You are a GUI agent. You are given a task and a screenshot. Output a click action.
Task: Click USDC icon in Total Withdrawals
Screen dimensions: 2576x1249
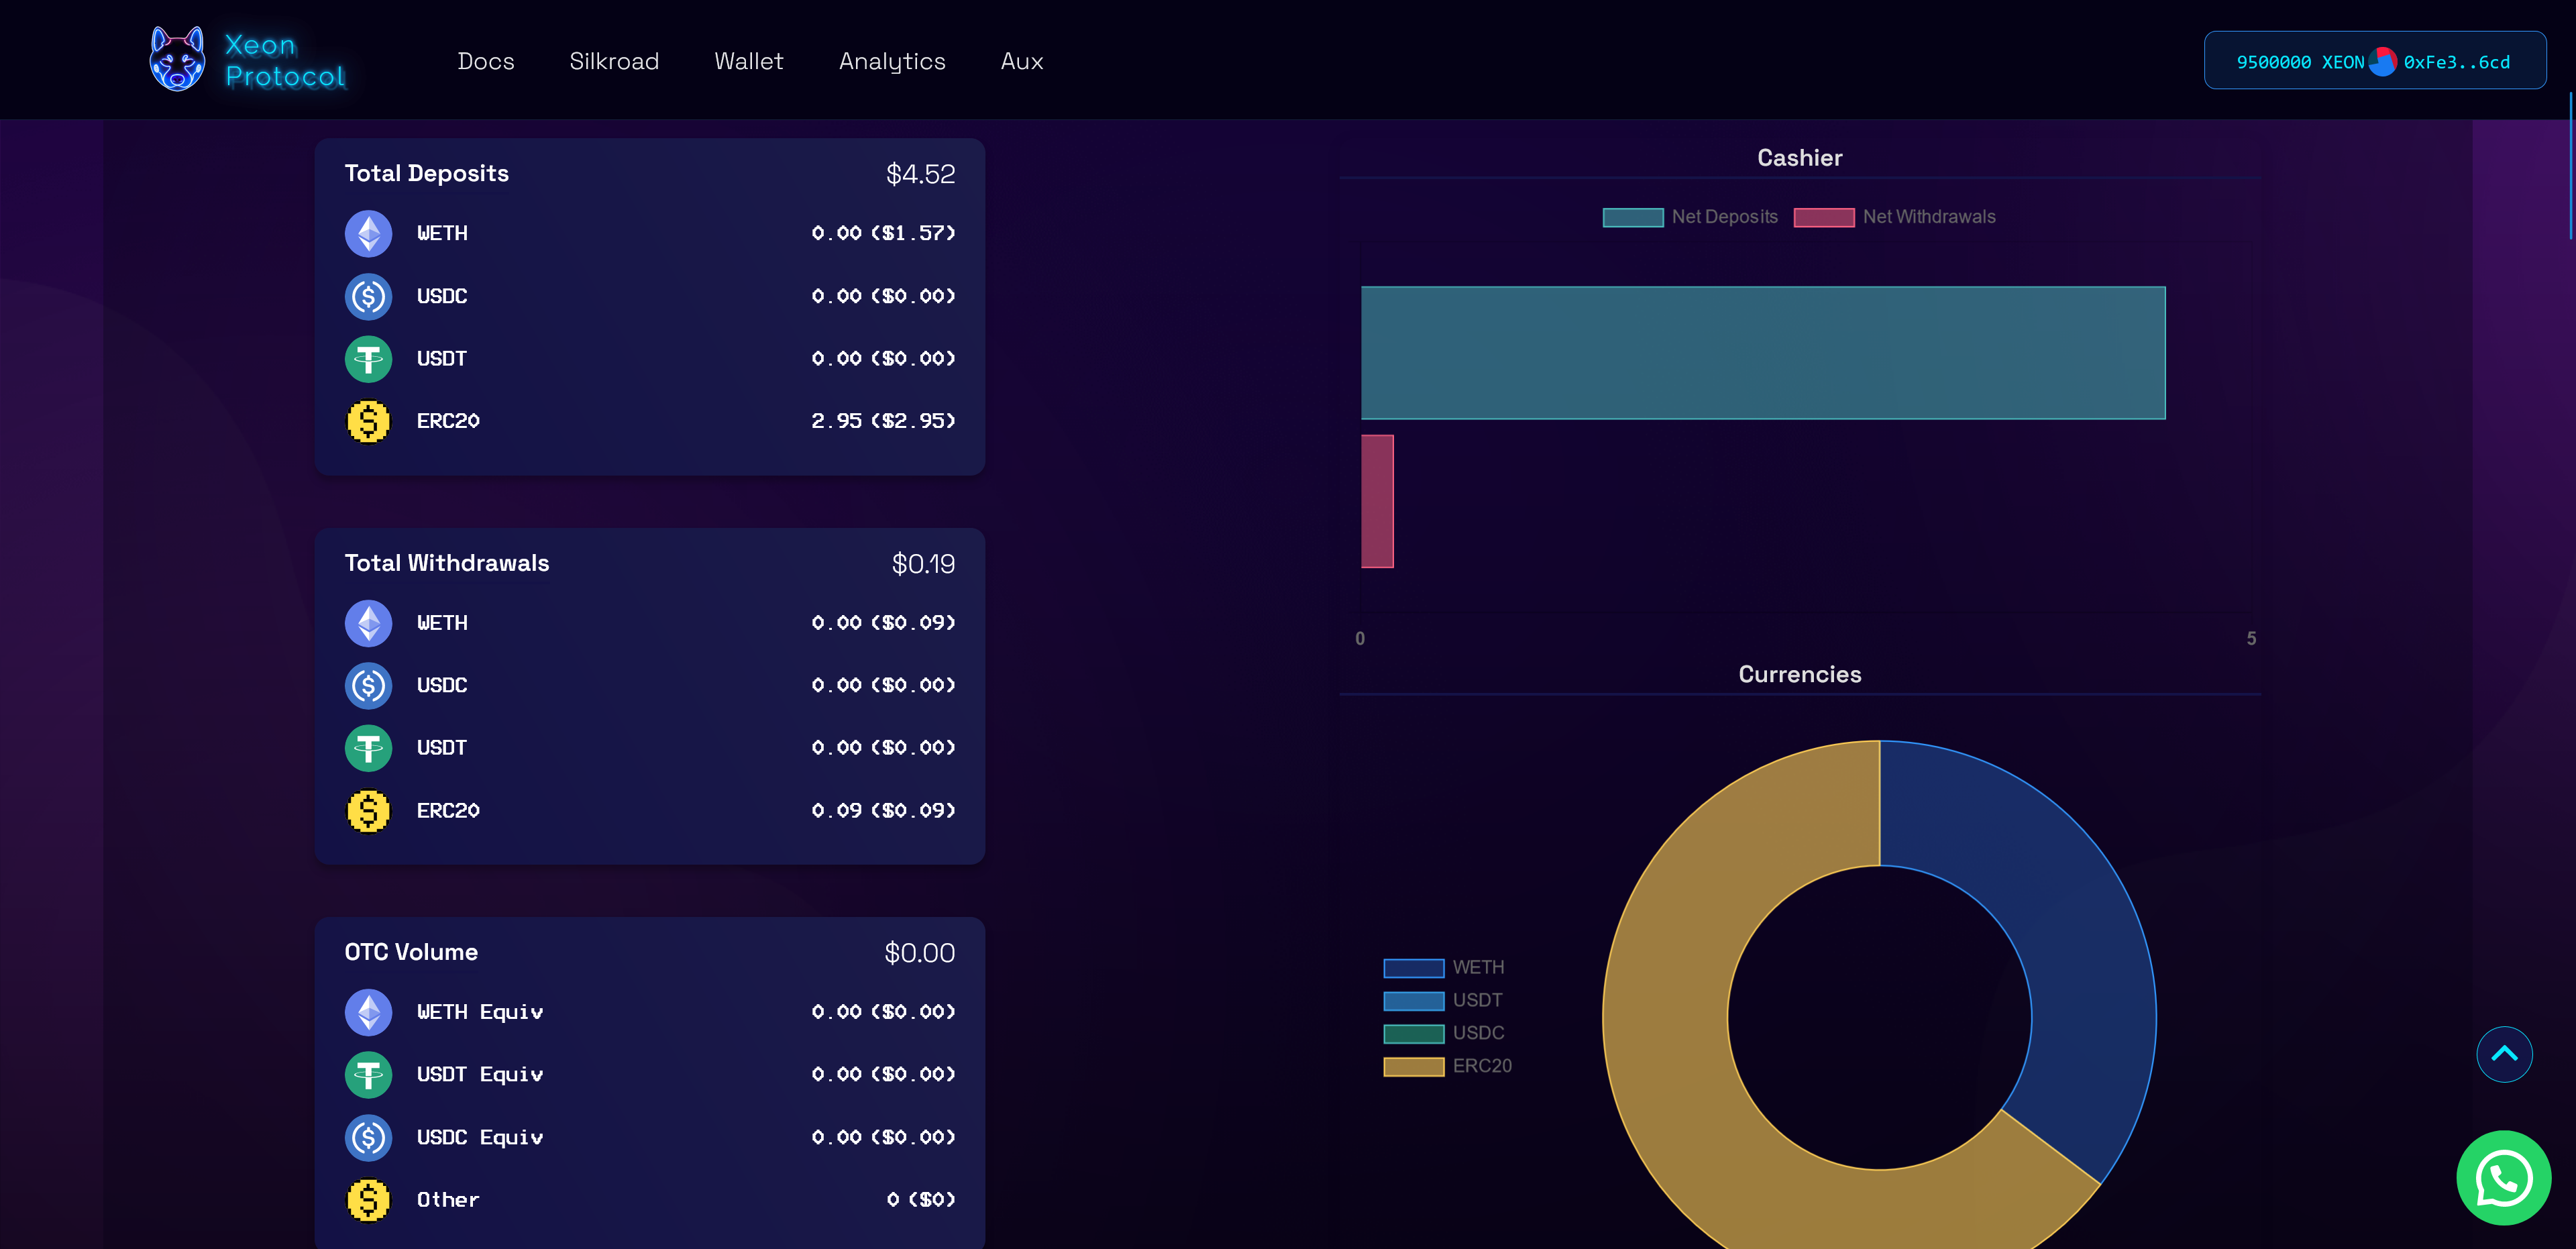point(368,686)
